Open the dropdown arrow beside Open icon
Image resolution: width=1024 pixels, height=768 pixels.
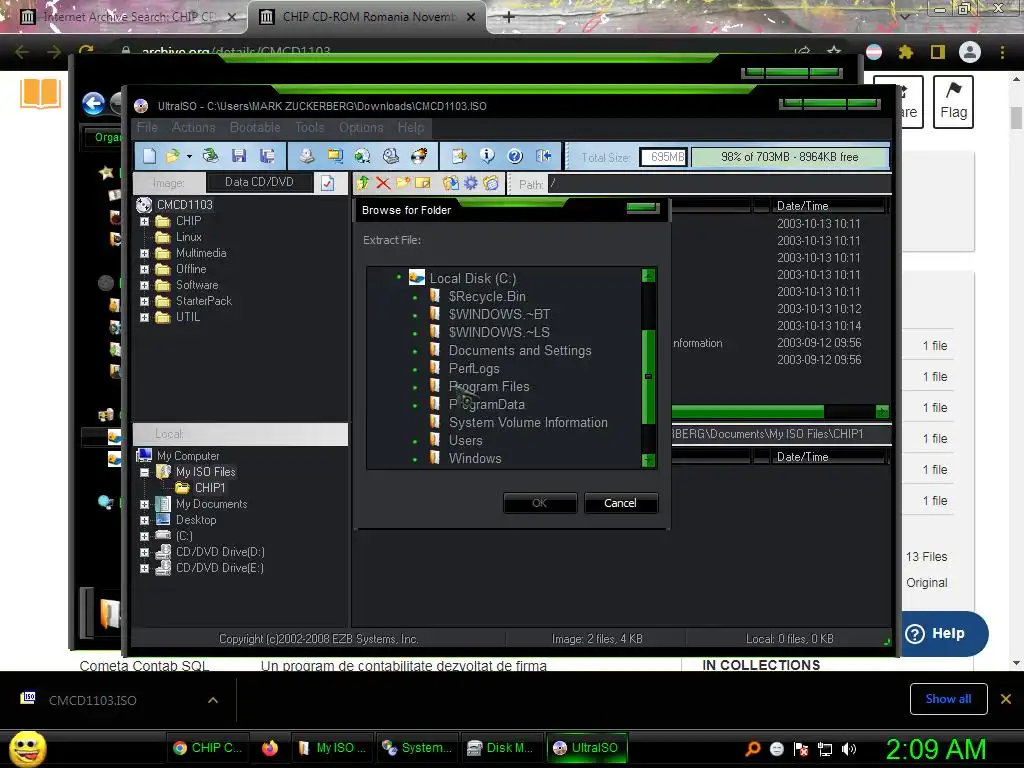tap(189, 157)
